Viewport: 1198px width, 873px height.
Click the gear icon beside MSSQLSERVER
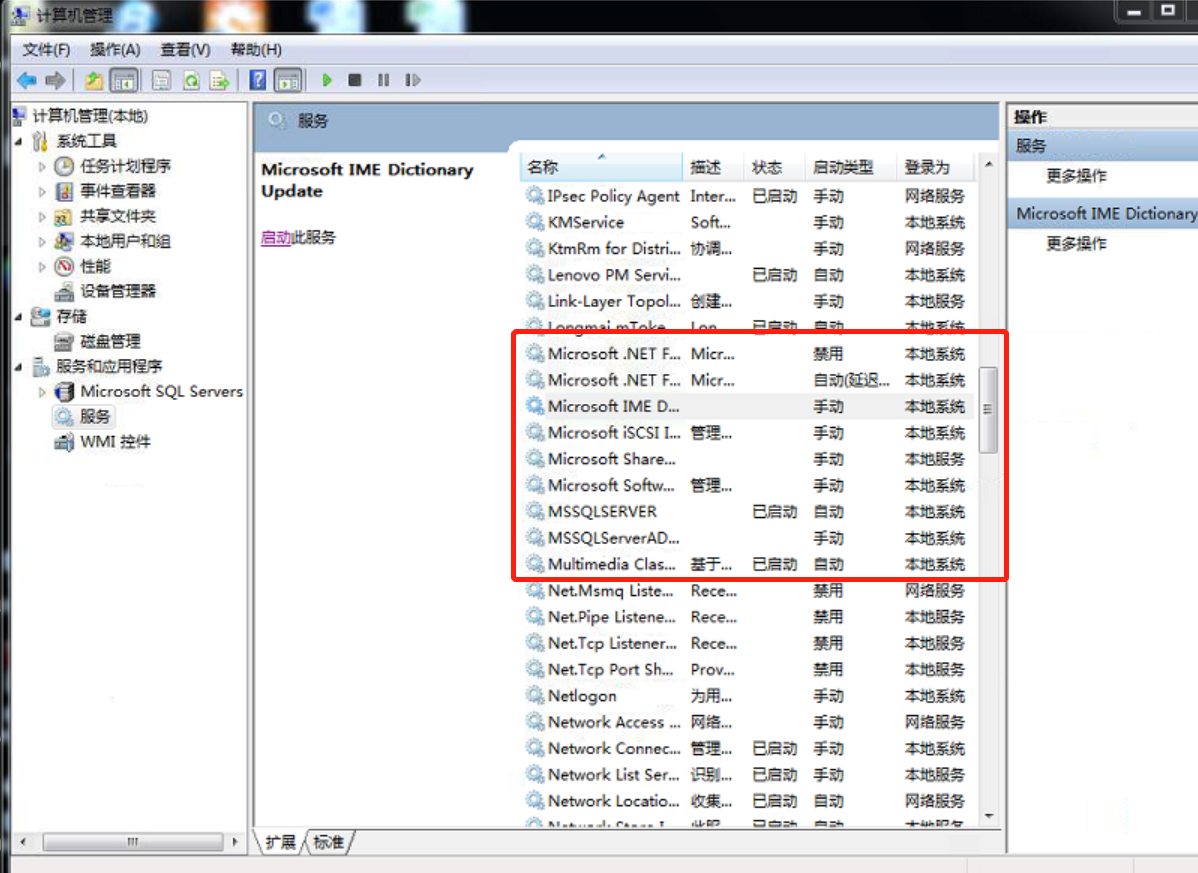pyautogui.click(x=535, y=511)
